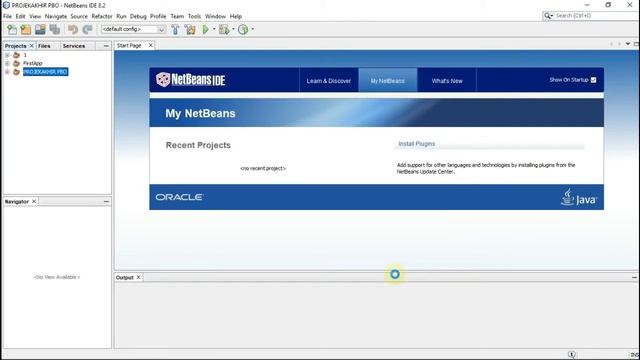Select the Start Page editor tab

click(129, 46)
